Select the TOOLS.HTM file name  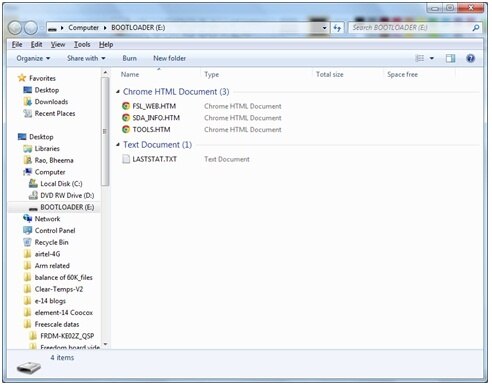(x=151, y=129)
